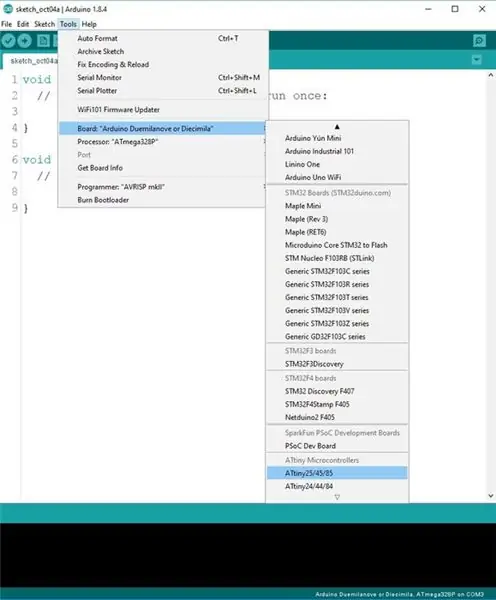Open the Edit menu
496x600 pixels.
(x=23, y=24)
